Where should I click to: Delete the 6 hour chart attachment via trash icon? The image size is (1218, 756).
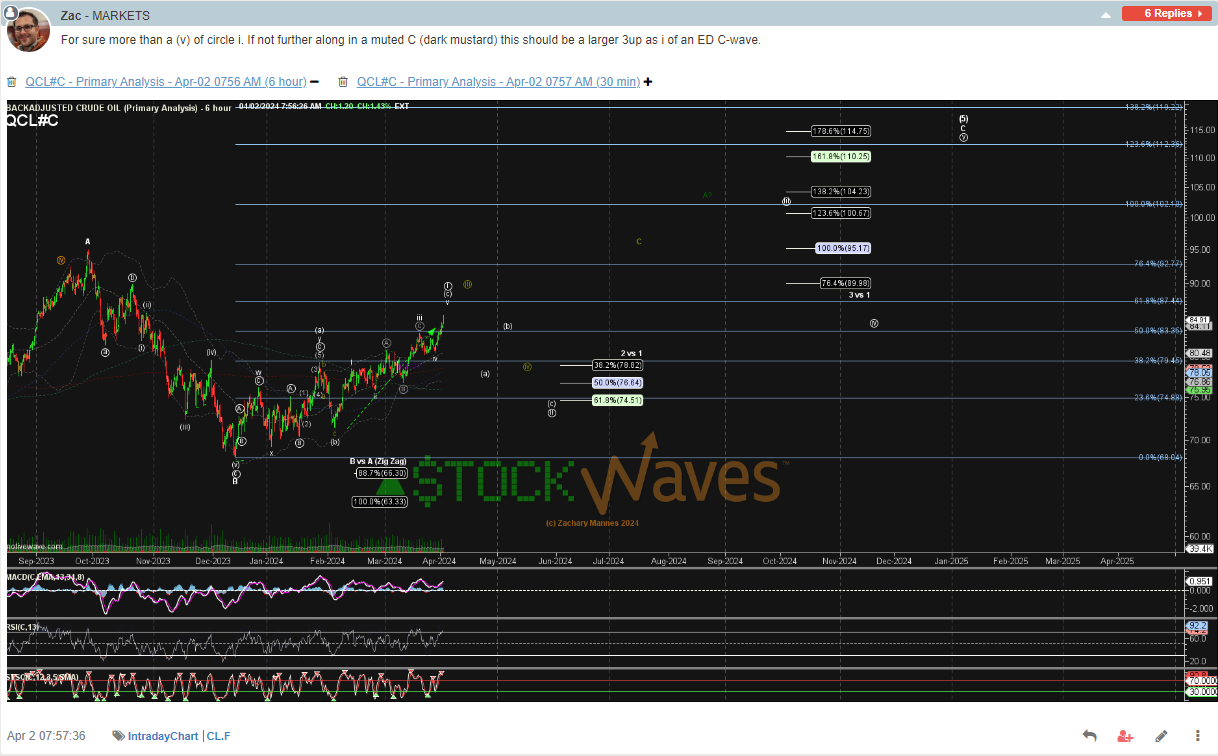click(x=12, y=82)
